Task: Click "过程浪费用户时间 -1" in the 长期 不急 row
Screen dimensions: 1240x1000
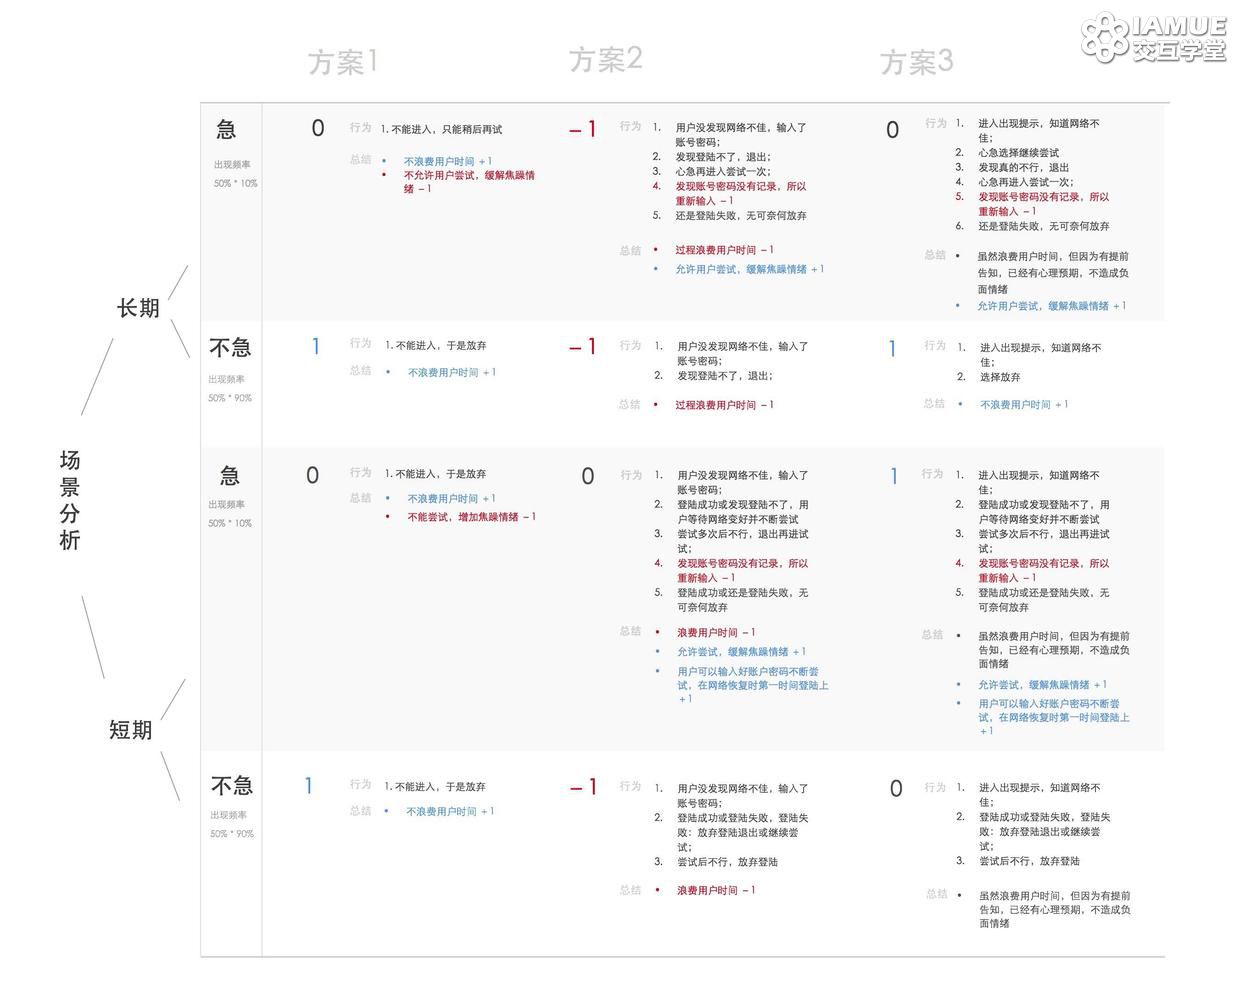Action: tap(725, 405)
